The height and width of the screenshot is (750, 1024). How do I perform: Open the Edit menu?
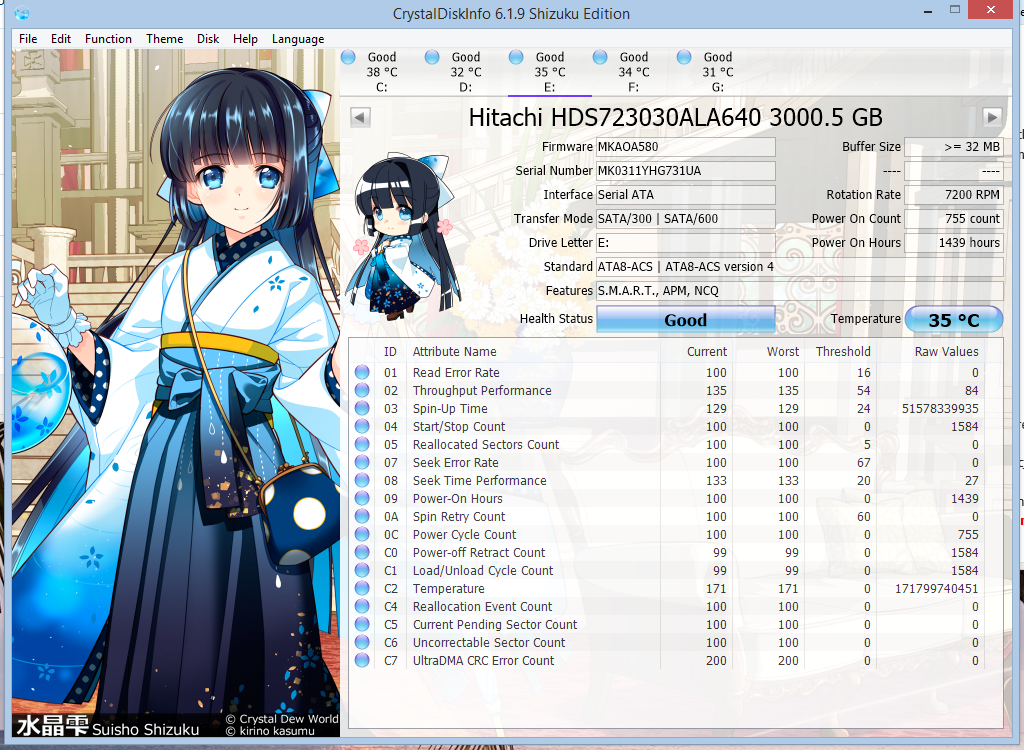(x=61, y=39)
